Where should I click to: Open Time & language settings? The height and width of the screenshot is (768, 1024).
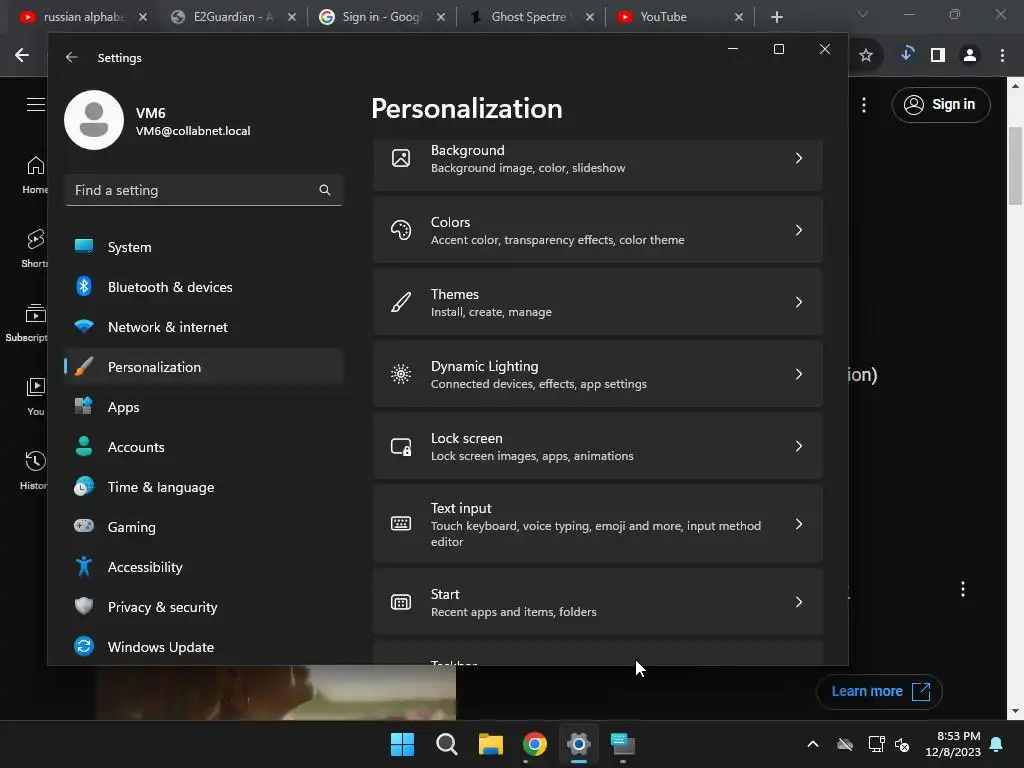[204, 487]
